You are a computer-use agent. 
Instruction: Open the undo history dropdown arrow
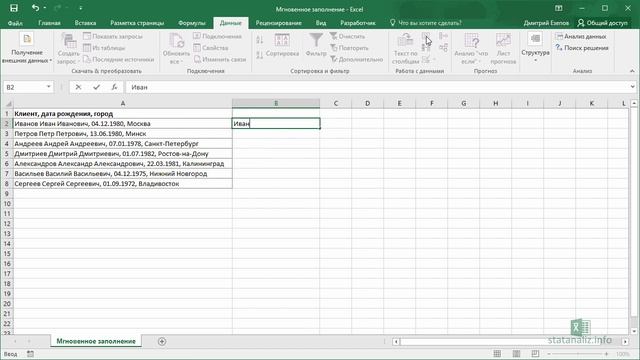point(45,8)
